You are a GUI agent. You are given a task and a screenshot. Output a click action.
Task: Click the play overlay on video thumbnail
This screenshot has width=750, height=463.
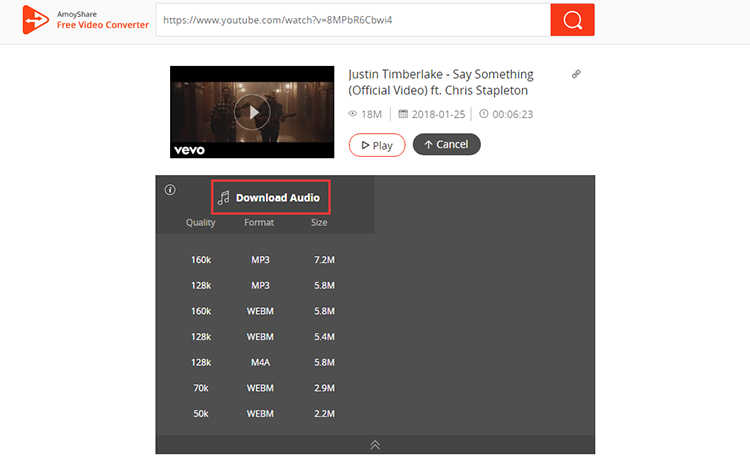point(252,112)
